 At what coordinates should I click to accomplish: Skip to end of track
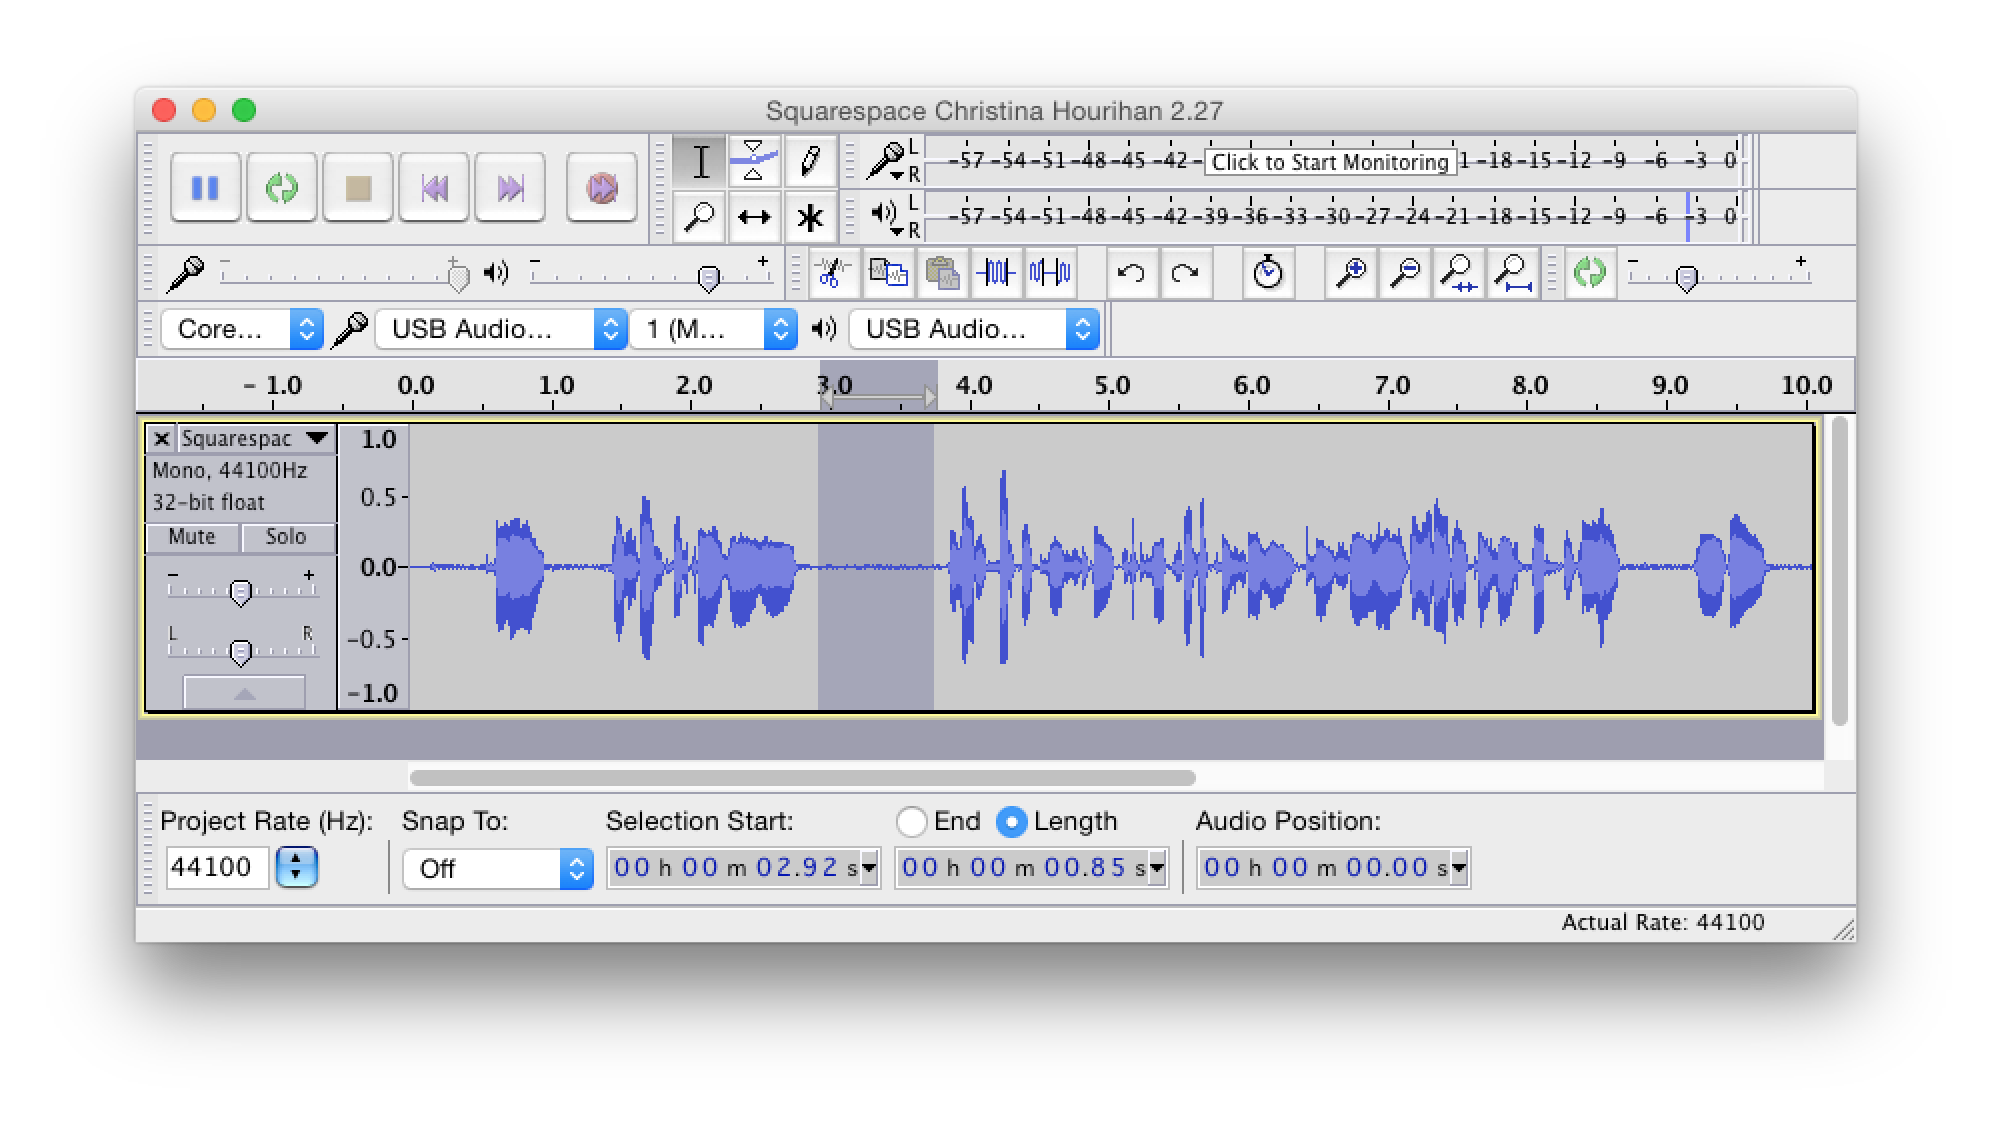(x=510, y=187)
